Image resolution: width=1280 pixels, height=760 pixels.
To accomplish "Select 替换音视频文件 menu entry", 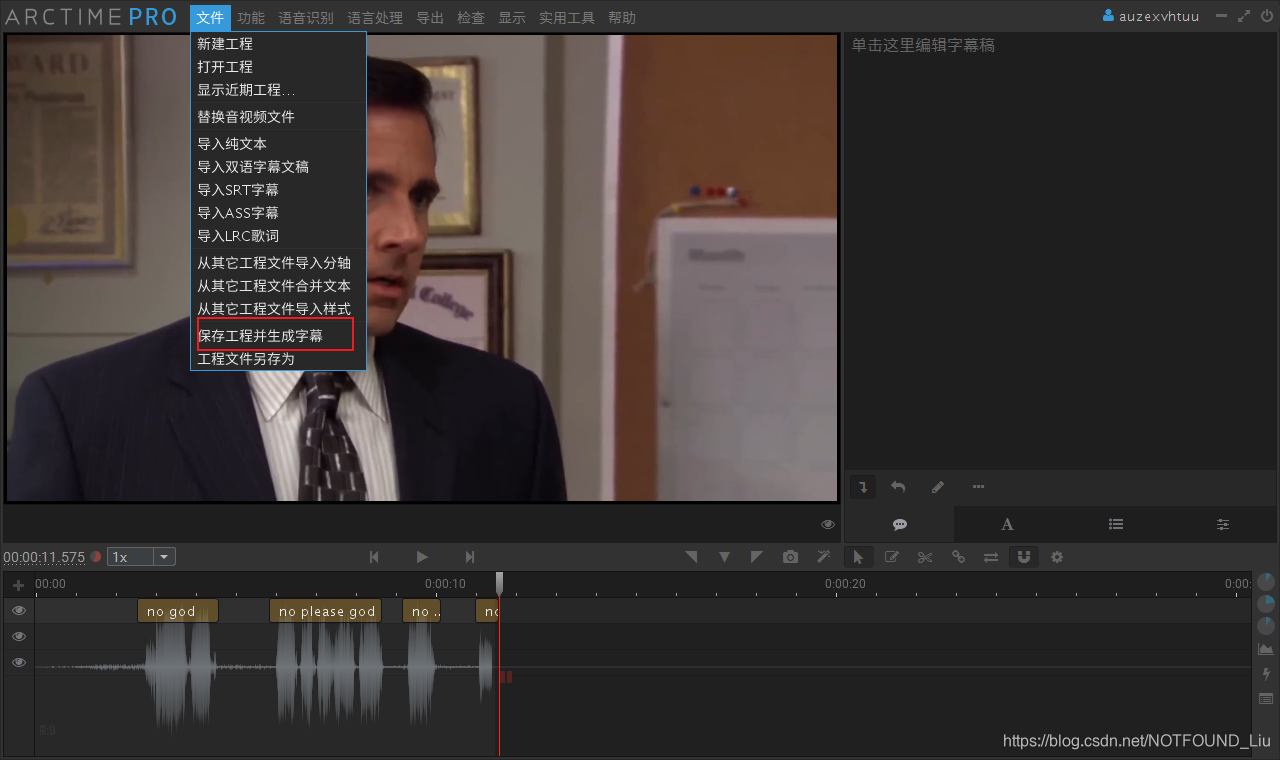I will click(278, 117).
